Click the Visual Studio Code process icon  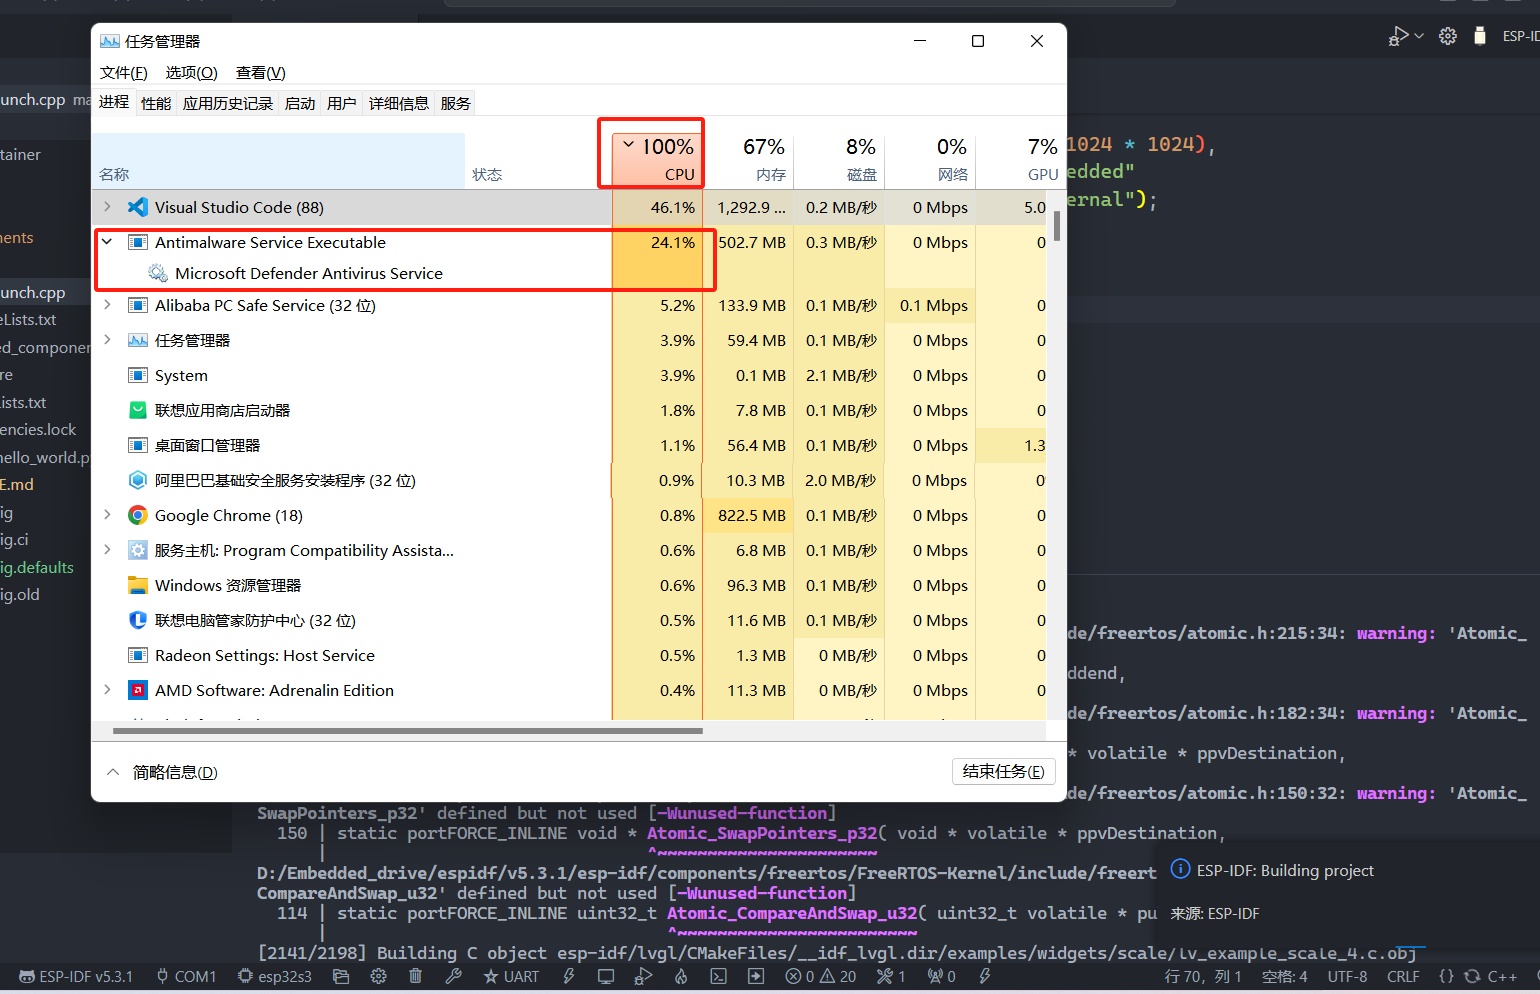click(138, 207)
